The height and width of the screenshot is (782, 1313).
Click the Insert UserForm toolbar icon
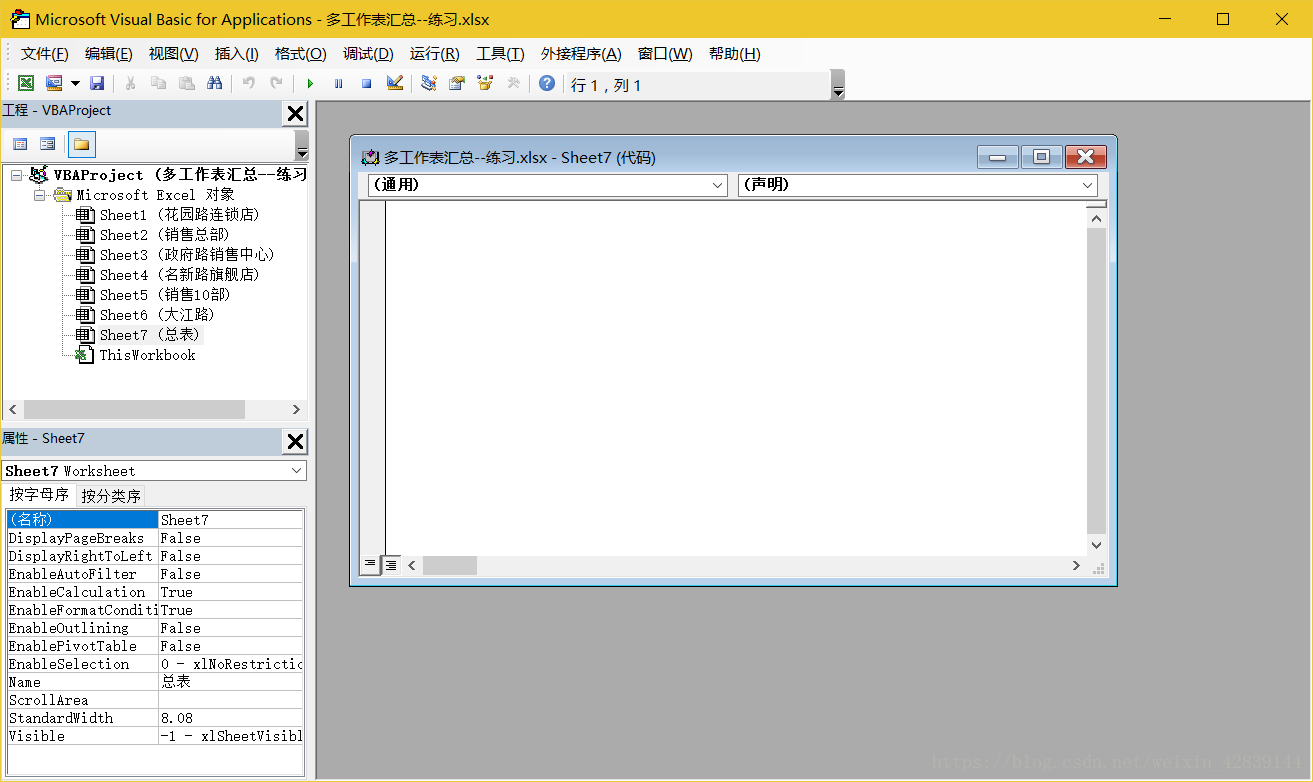[54, 84]
